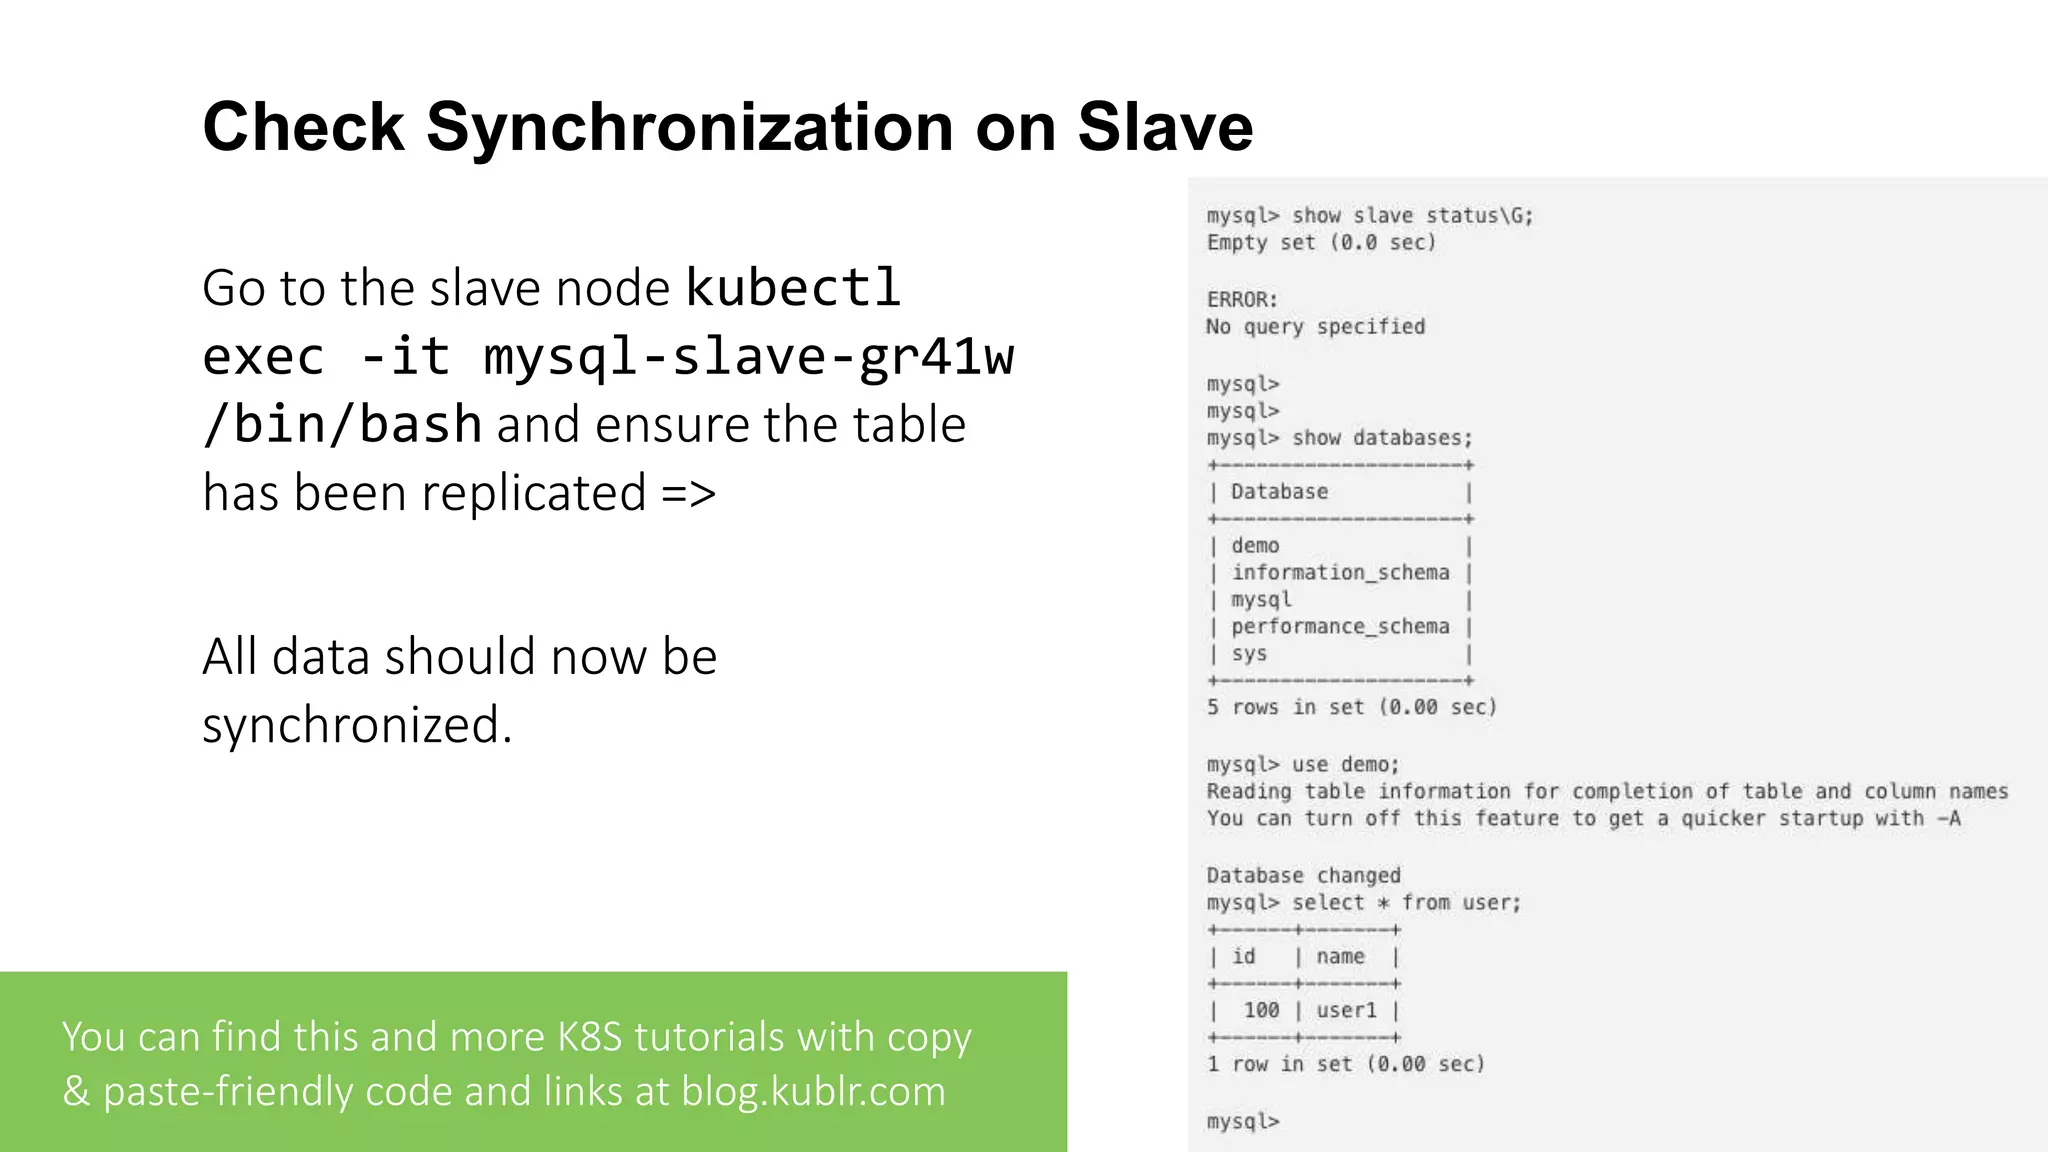Click 'has been replicated =>' text line
Image resolution: width=2048 pixels, height=1152 pixels.
coord(459,493)
